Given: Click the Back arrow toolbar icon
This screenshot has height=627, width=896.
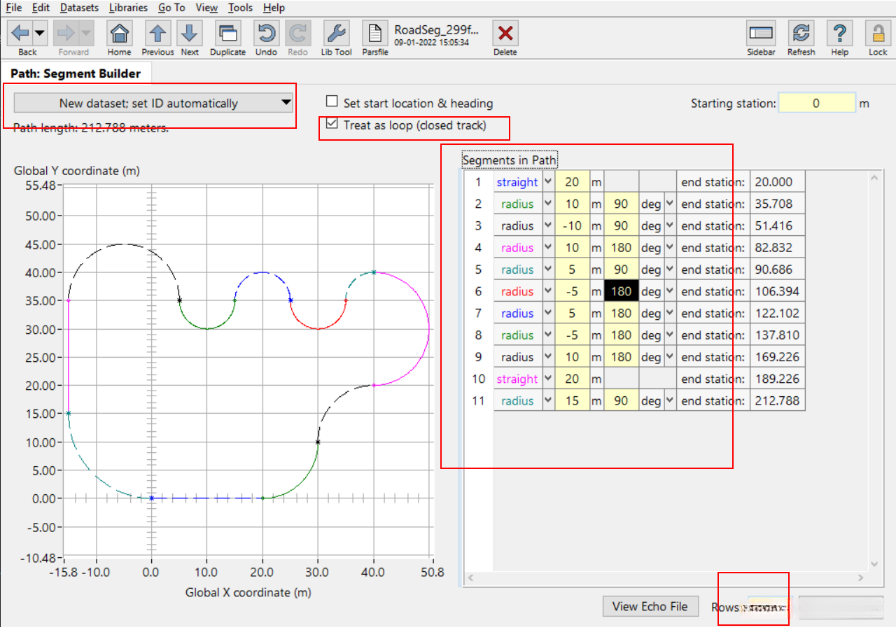Looking at the screenshot, I should point(21,33).
